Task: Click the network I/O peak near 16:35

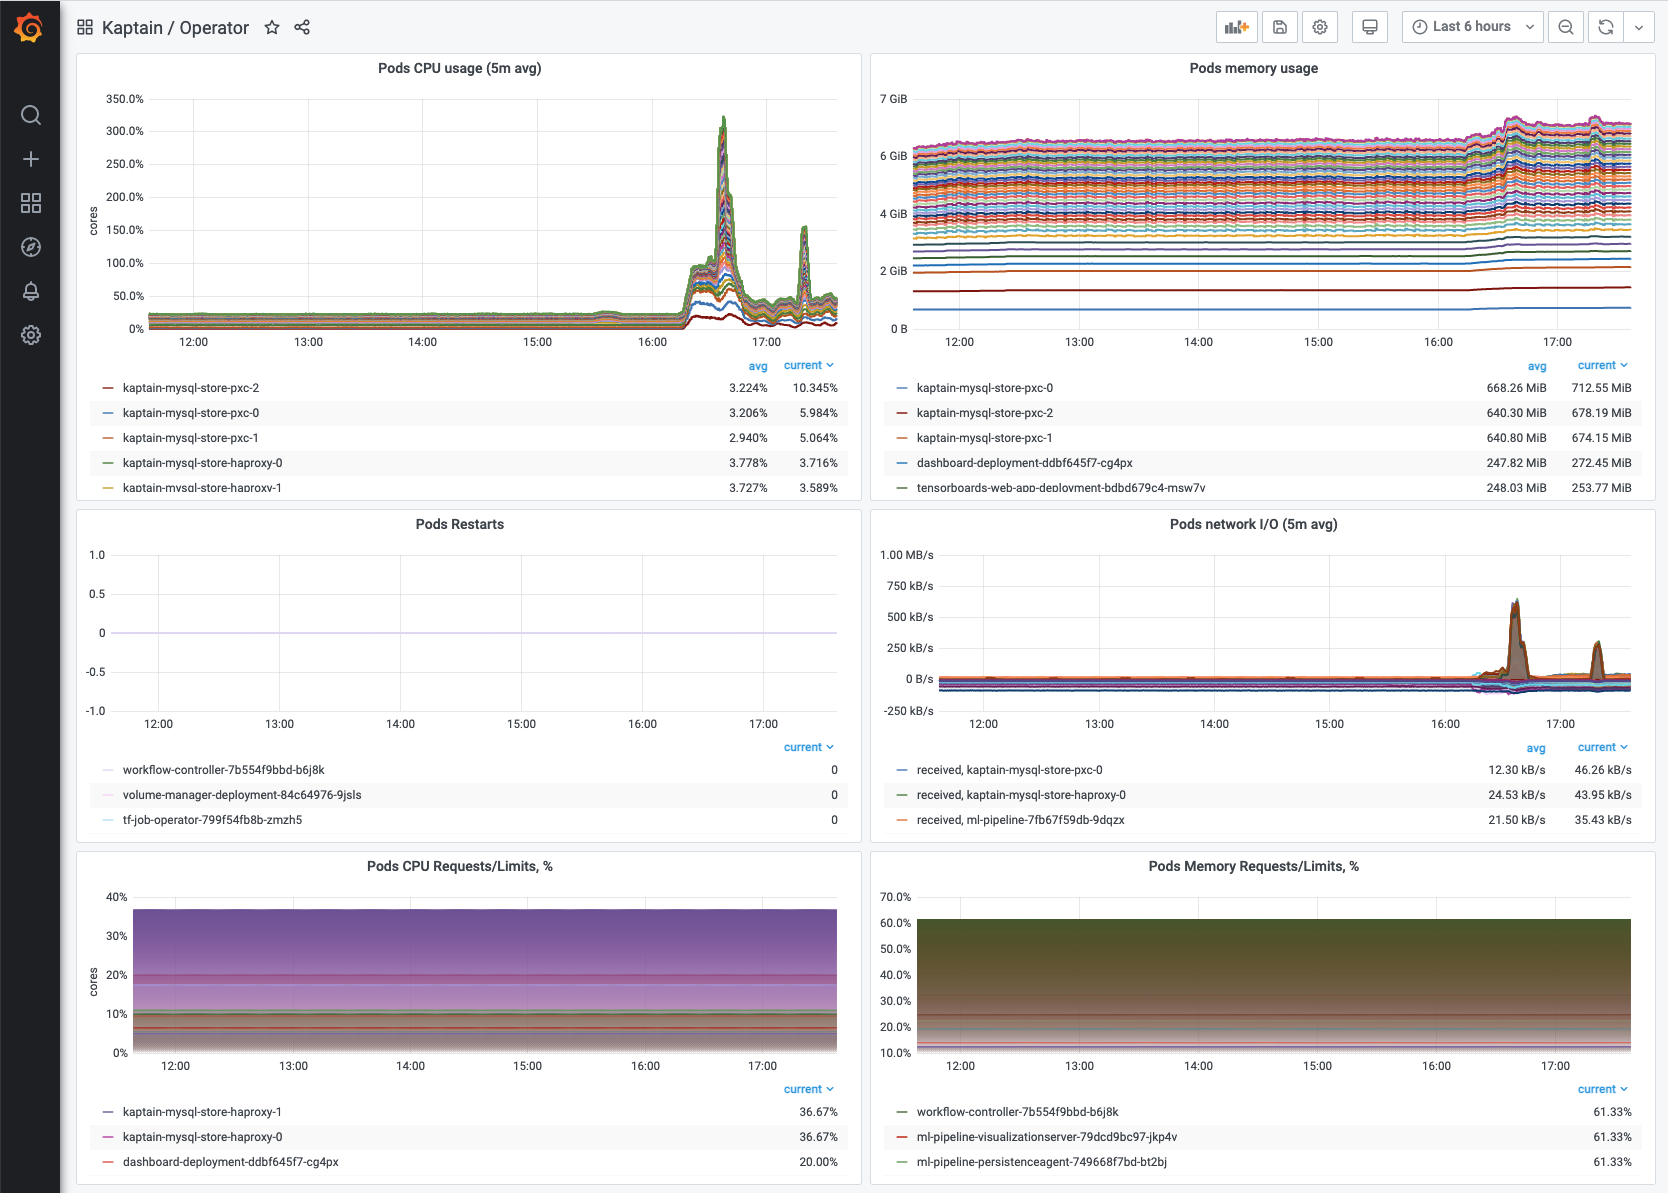Action: 1516,640
